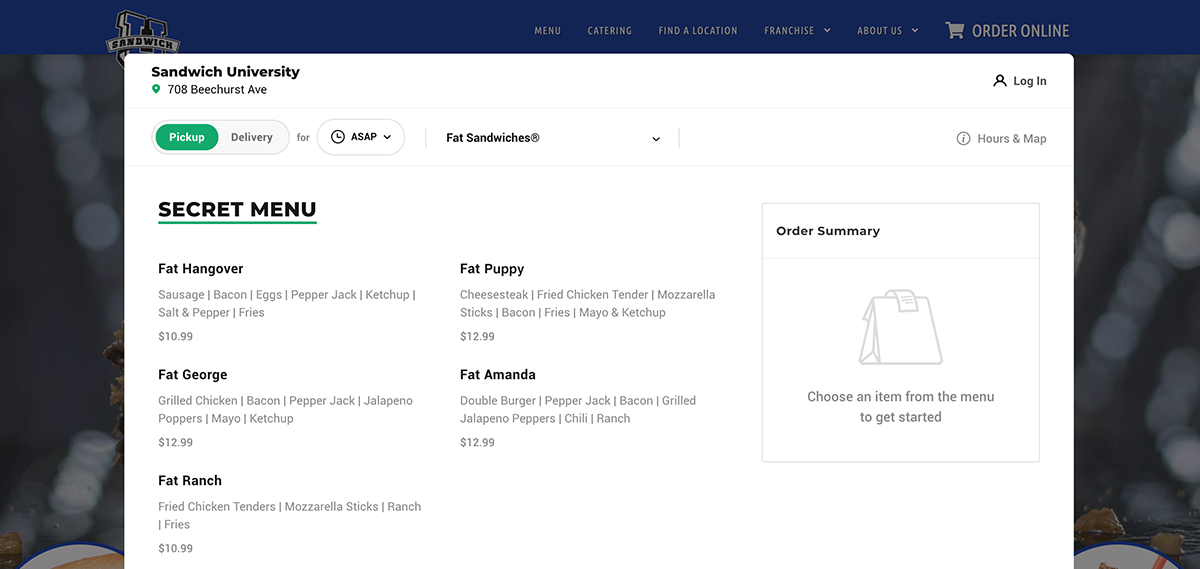Expand the Franchise menu
Image resolution: width=1200 pixels, height=569 pixels.
[797, 31]
